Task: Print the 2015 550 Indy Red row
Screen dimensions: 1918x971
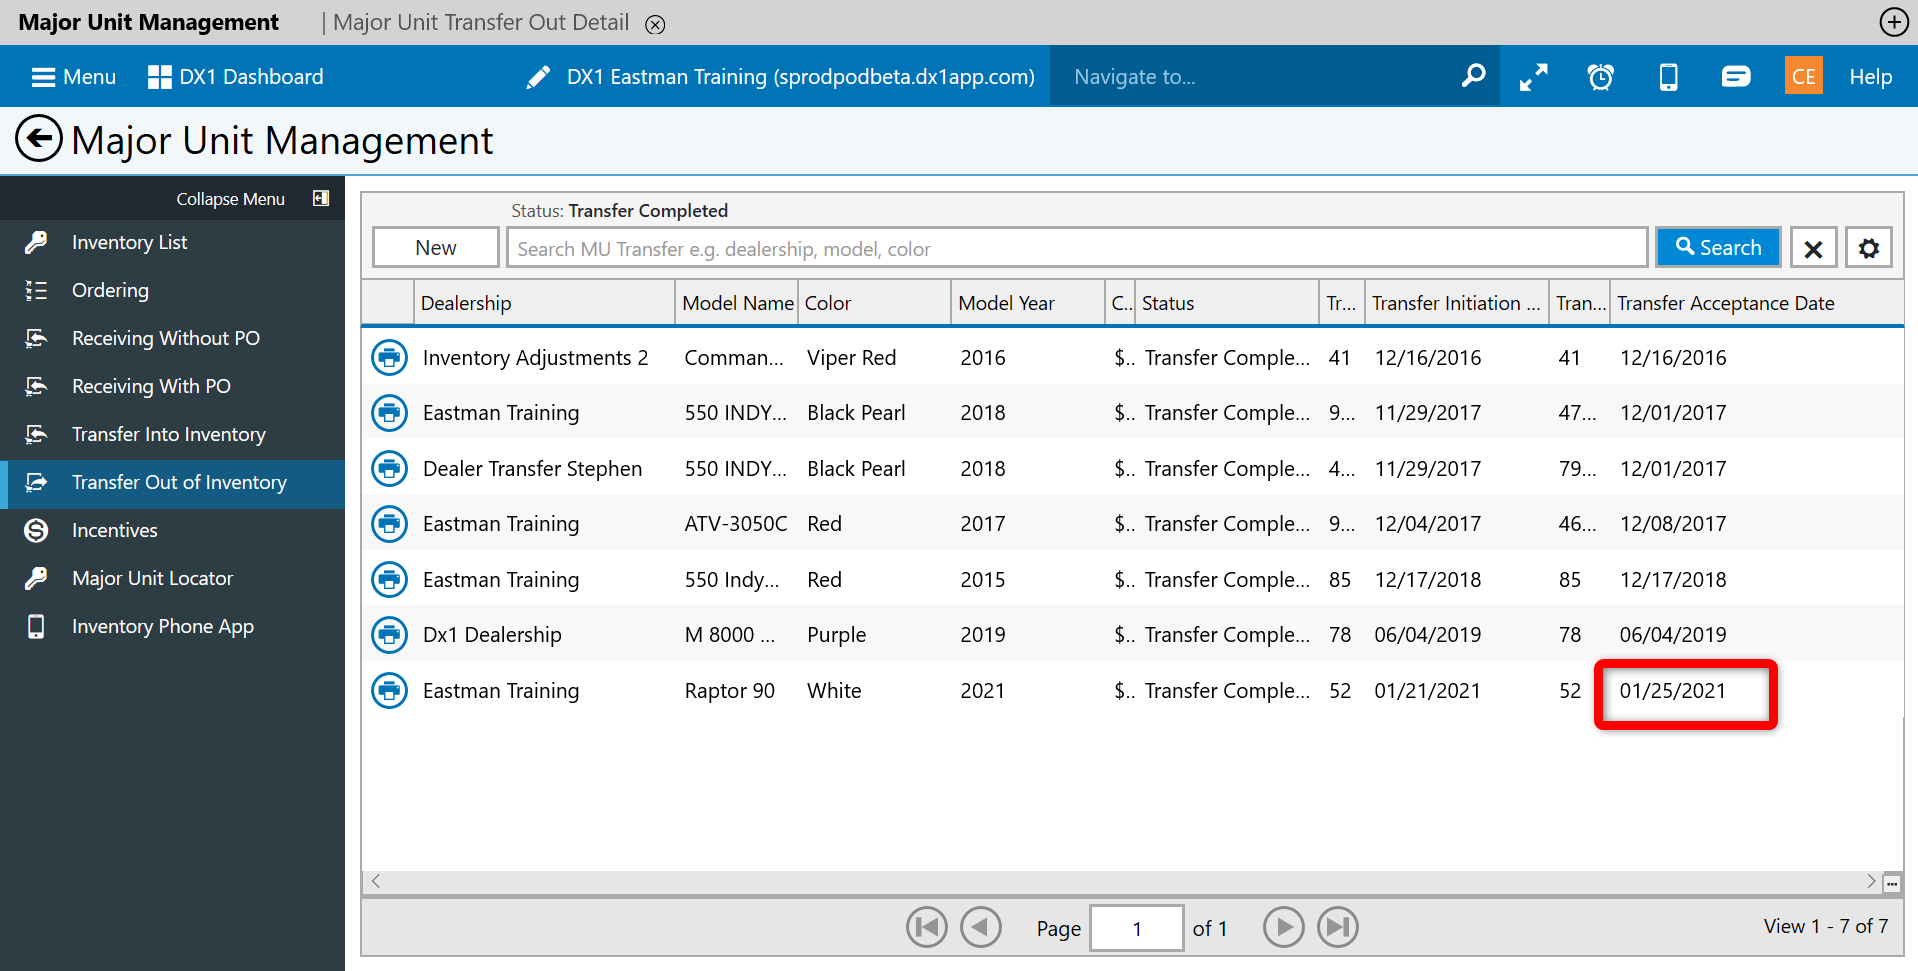Action: [x=389, y=579]
